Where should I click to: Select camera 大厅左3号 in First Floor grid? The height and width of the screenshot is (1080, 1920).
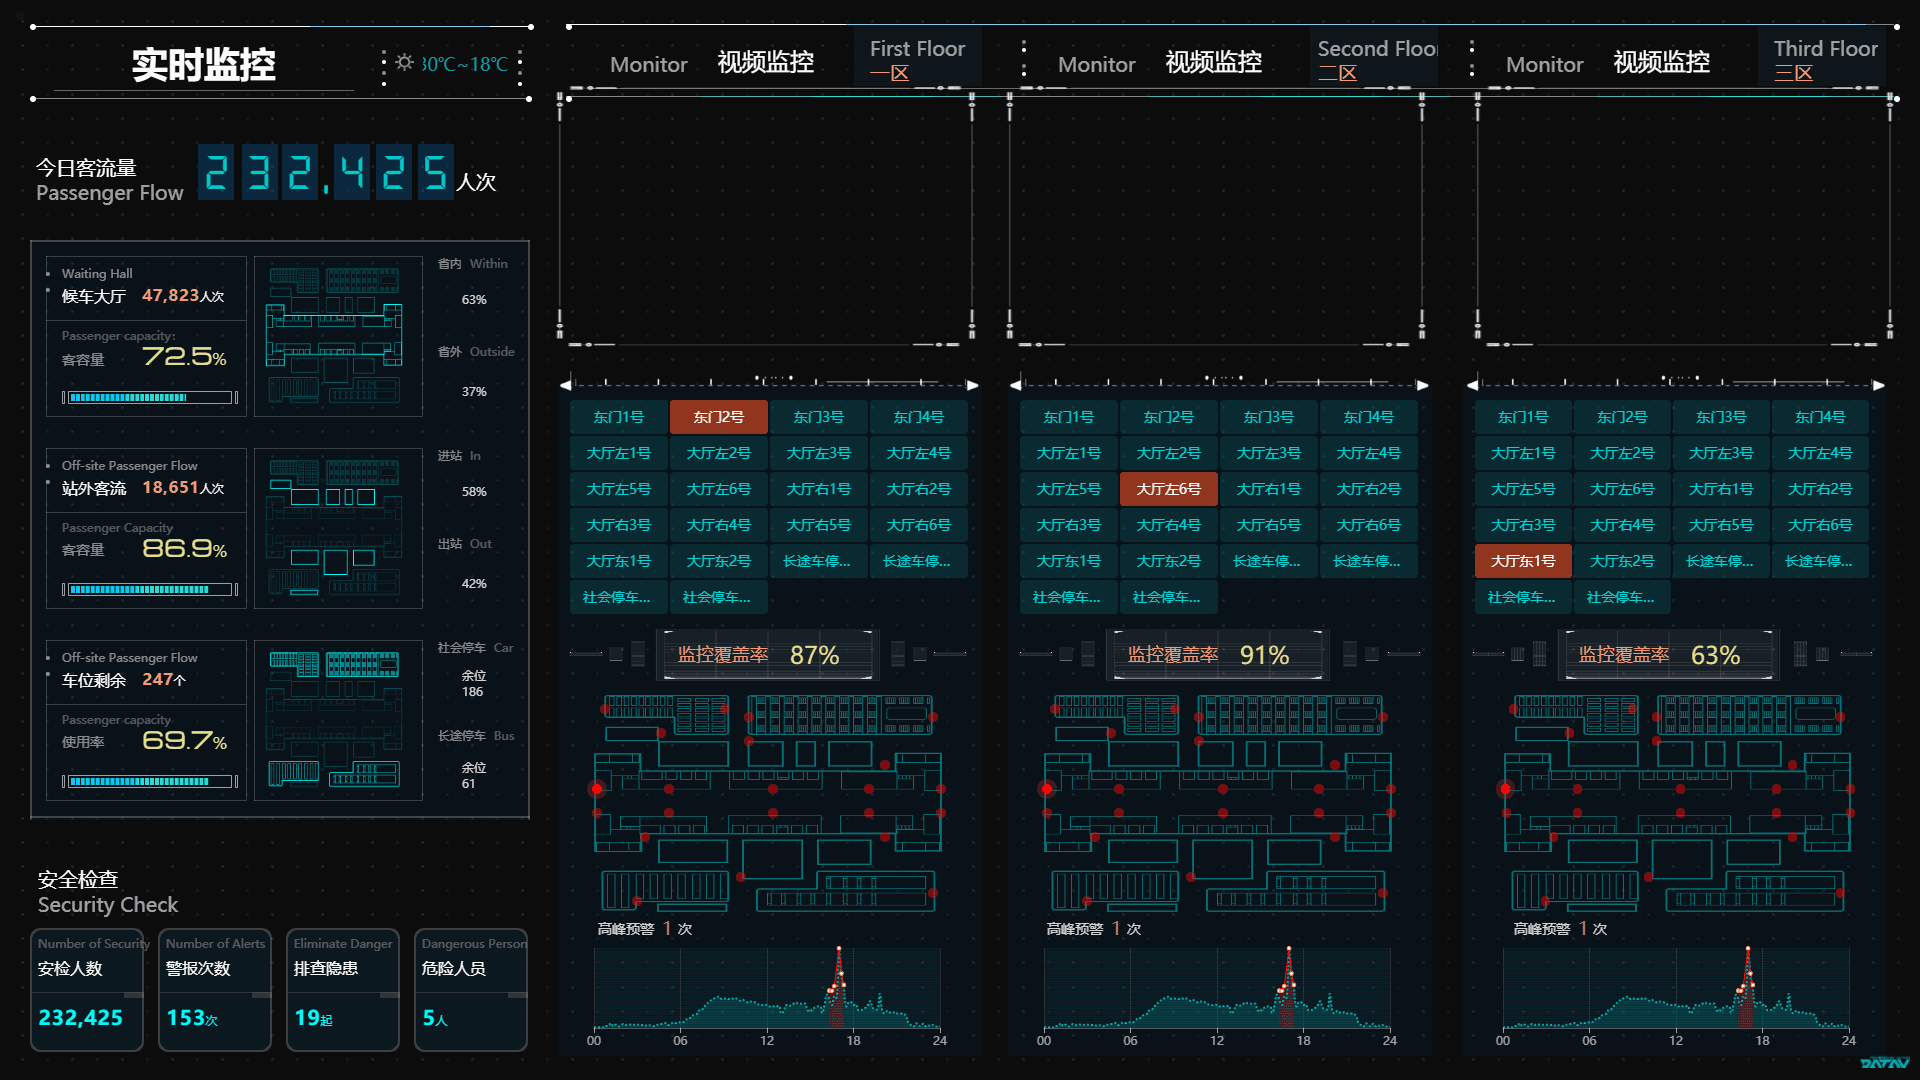[819, 453]
